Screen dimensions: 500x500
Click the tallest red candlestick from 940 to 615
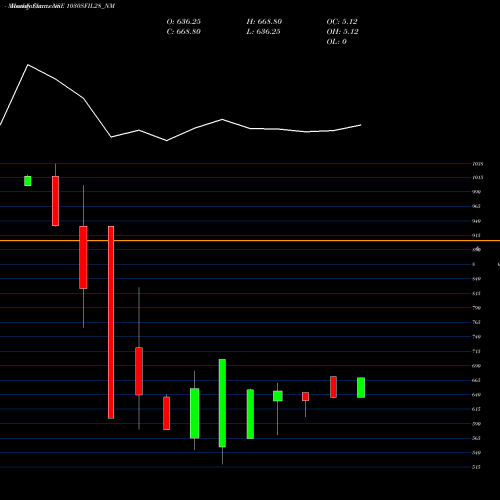pyautogui.click(x=111, y=322)
